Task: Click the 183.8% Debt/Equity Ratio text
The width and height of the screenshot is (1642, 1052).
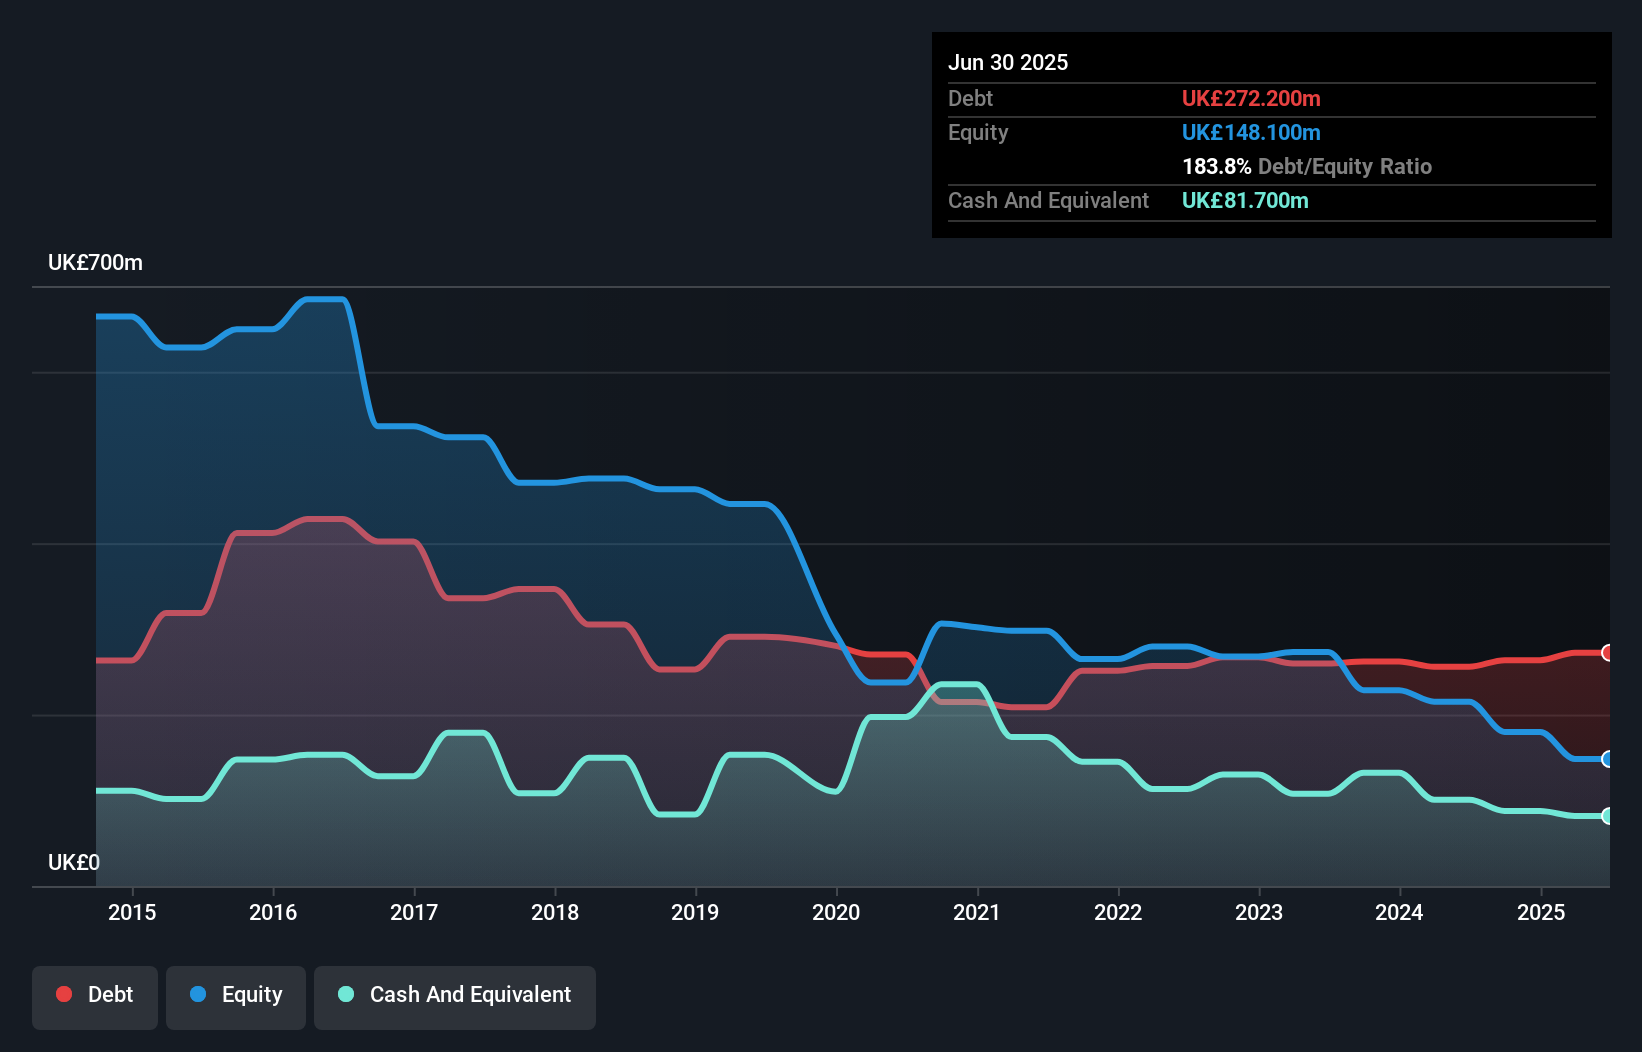Action: pos(1307,167)
